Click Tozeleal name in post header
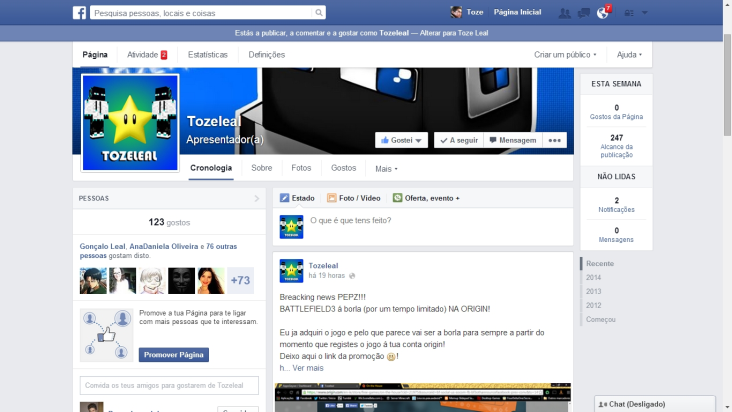 point(324,265)
